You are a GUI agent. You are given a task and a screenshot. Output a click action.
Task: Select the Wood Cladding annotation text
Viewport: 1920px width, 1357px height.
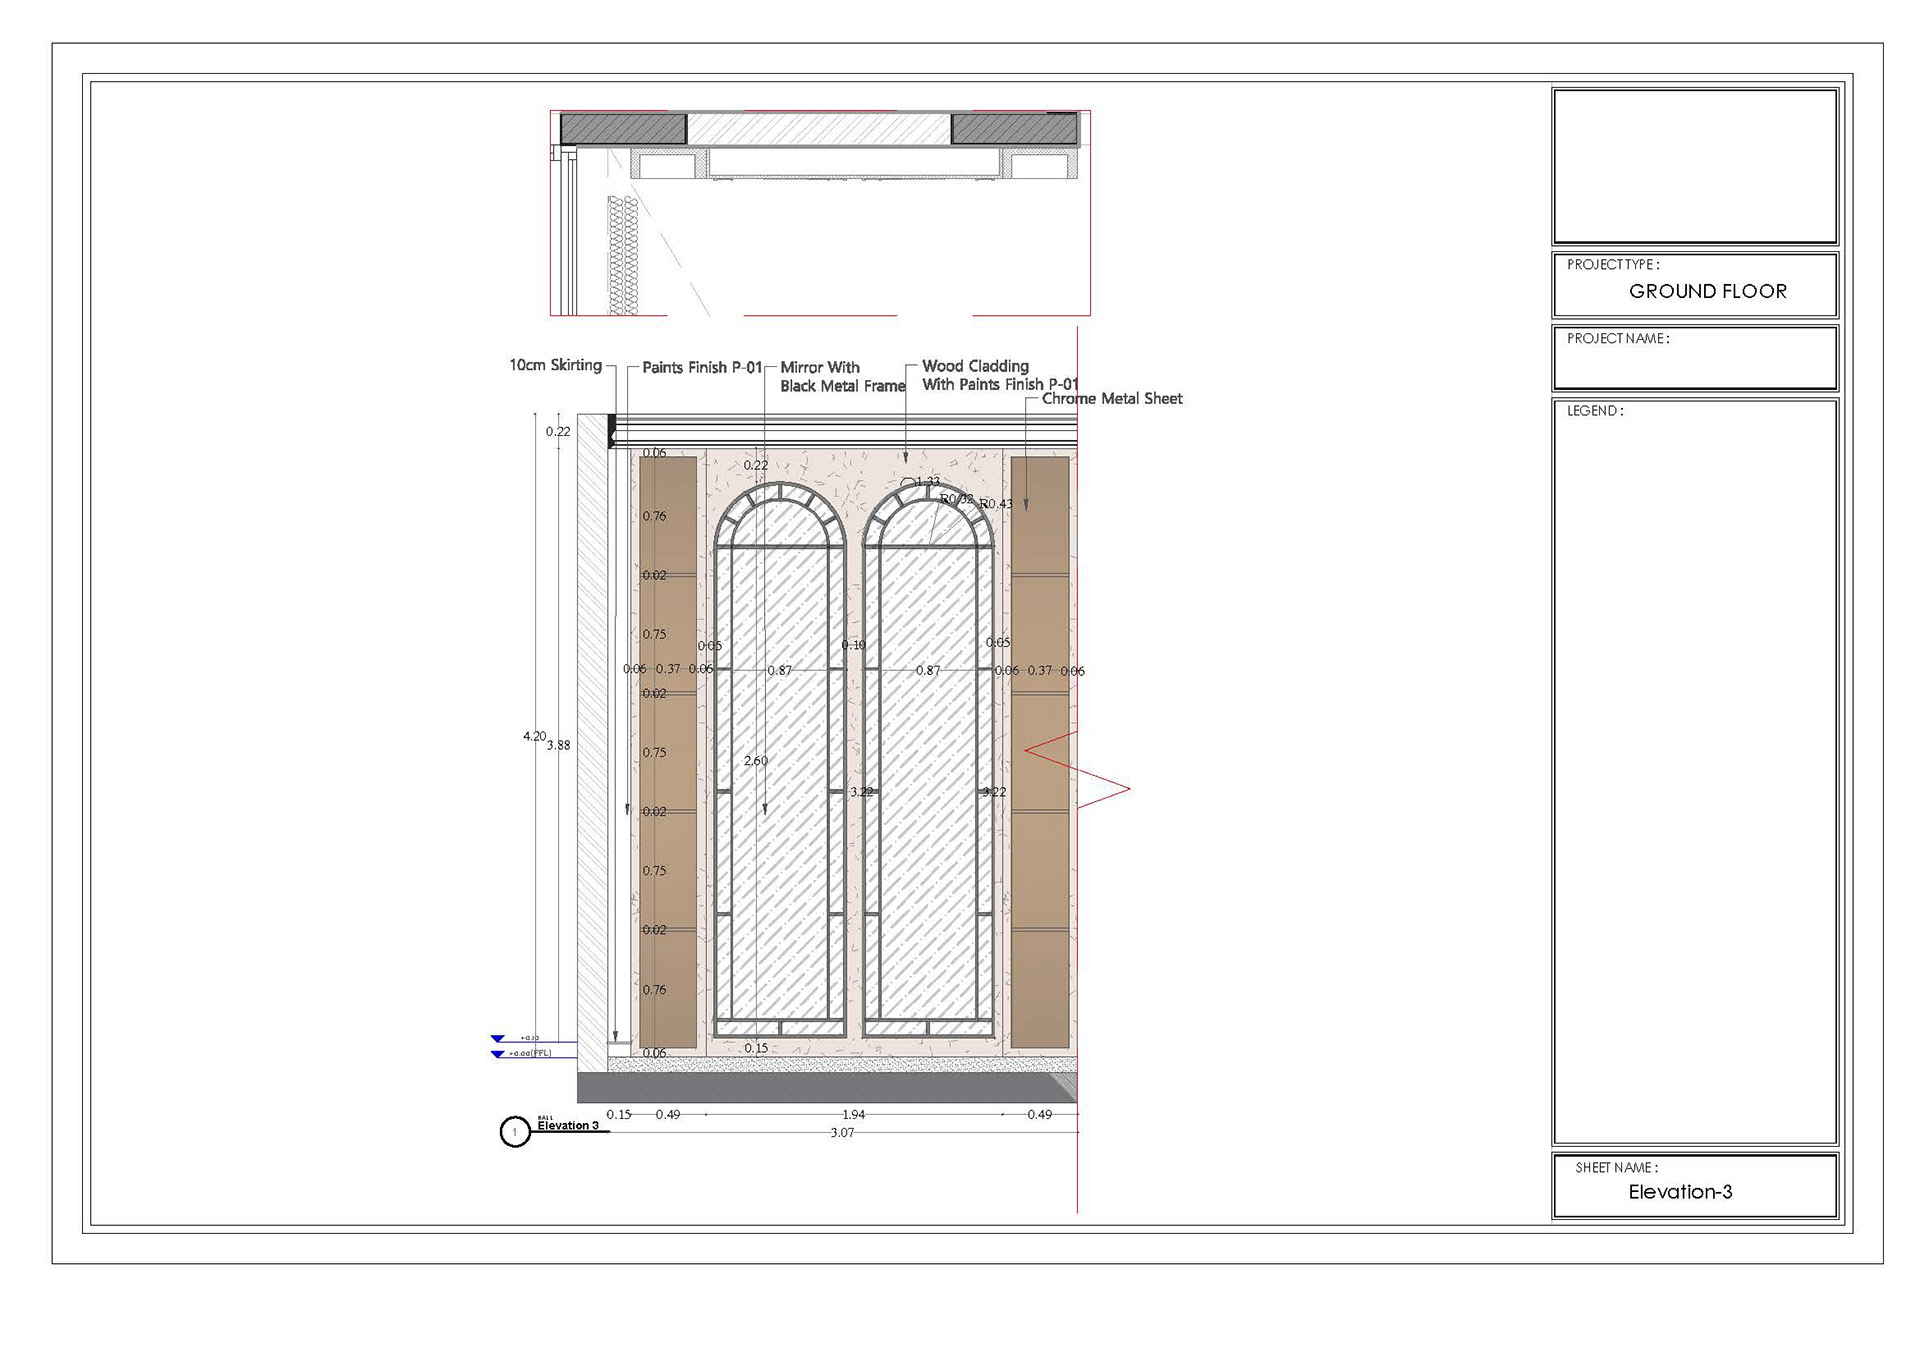[975, 367]
